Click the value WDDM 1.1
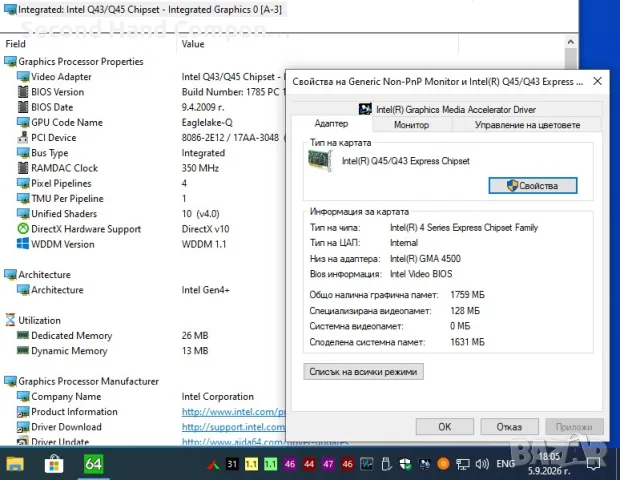The height and width of the screenshot is (480, 620). pos(204,244)
